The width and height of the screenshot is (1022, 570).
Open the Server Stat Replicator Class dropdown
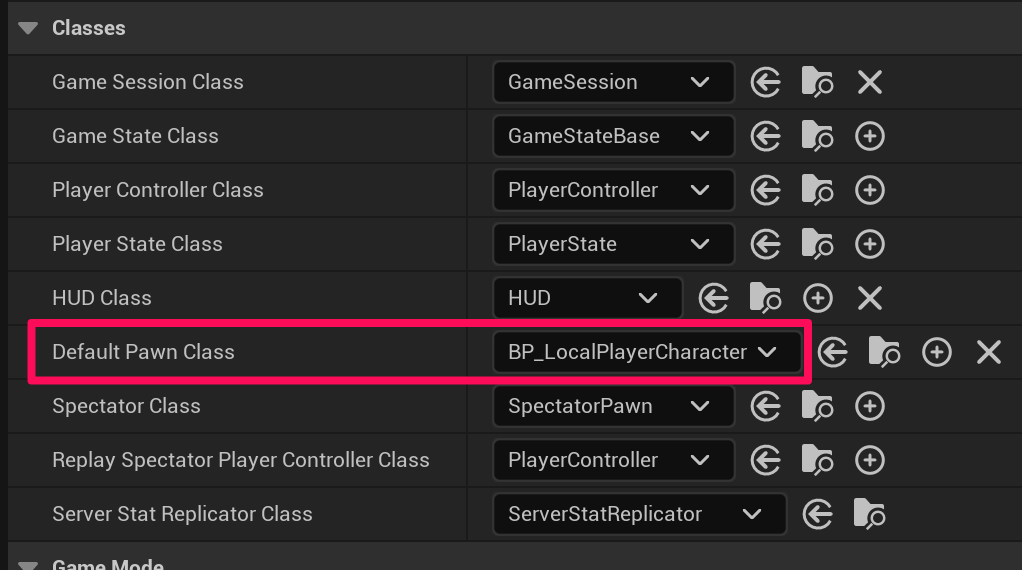point(639,514)
